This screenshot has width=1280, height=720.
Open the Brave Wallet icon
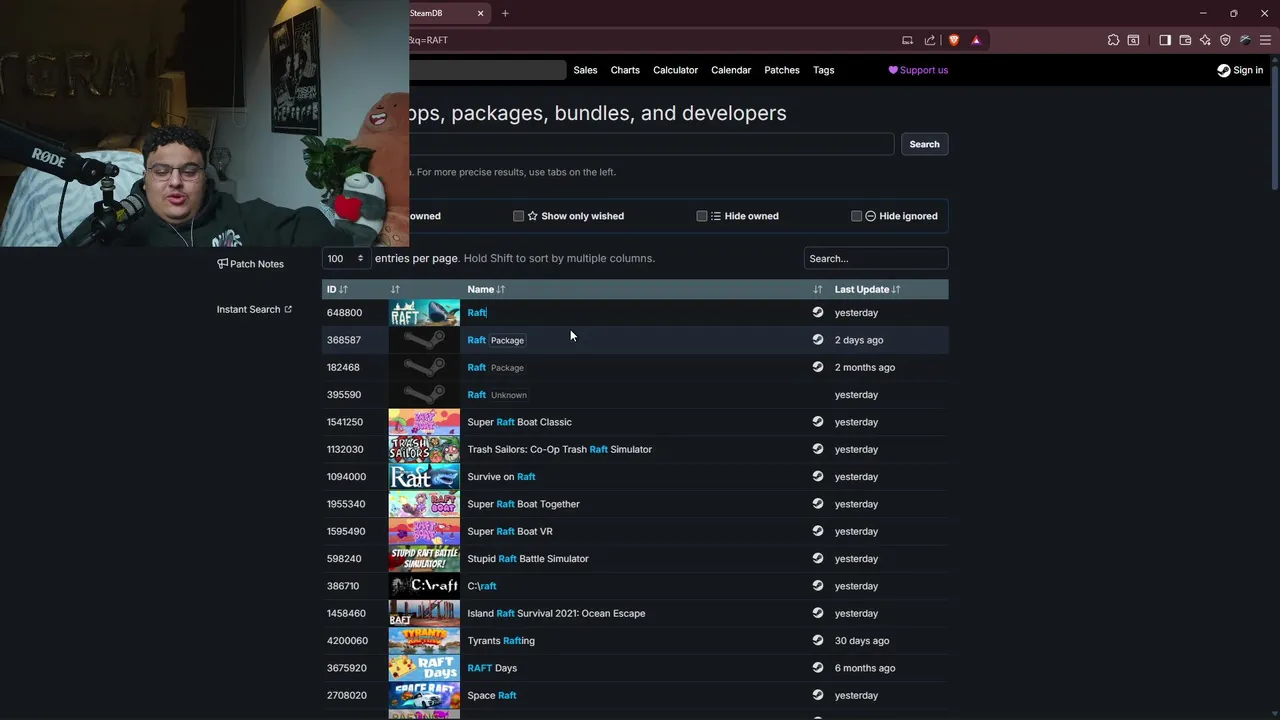pos(1185,40)
